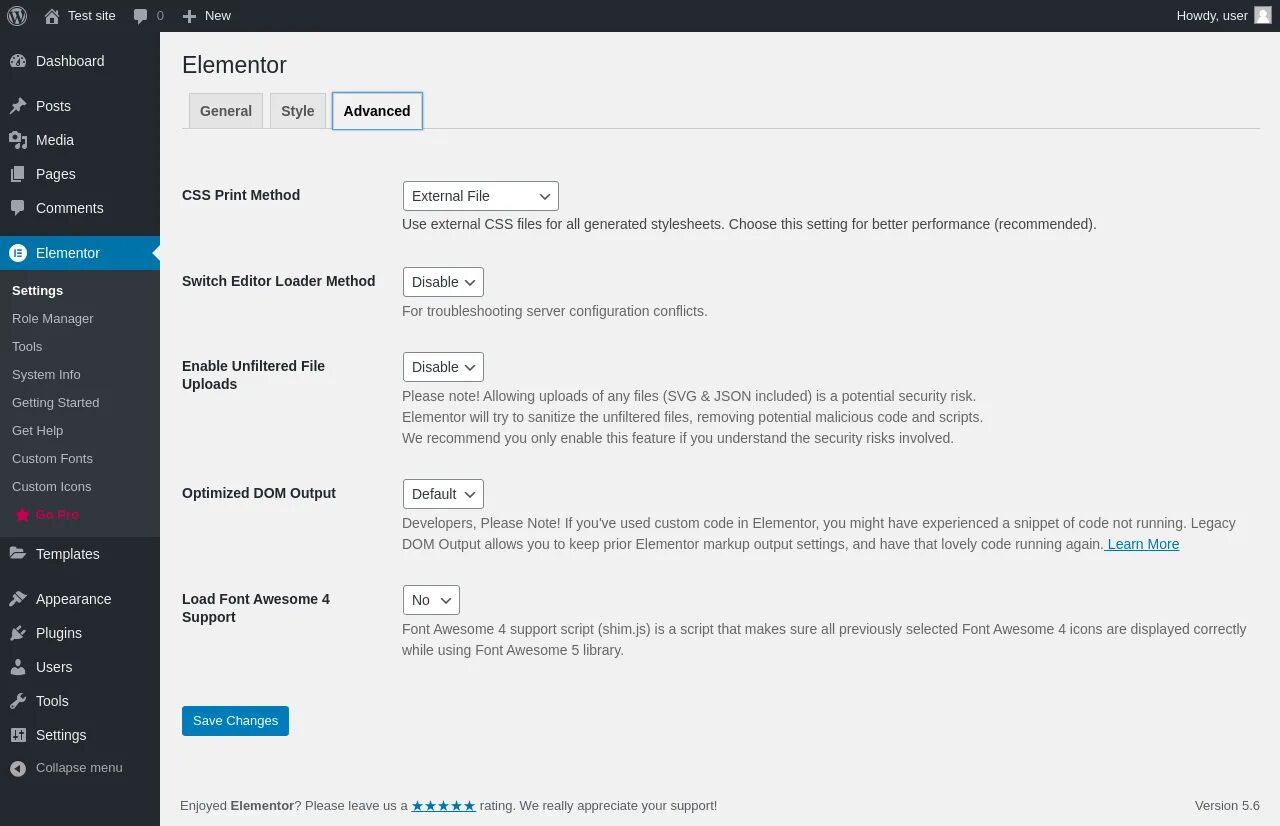Expand the Optimized DOM Output dropdown
Screen dimensions: 1280x826
[x=443, y=494]
